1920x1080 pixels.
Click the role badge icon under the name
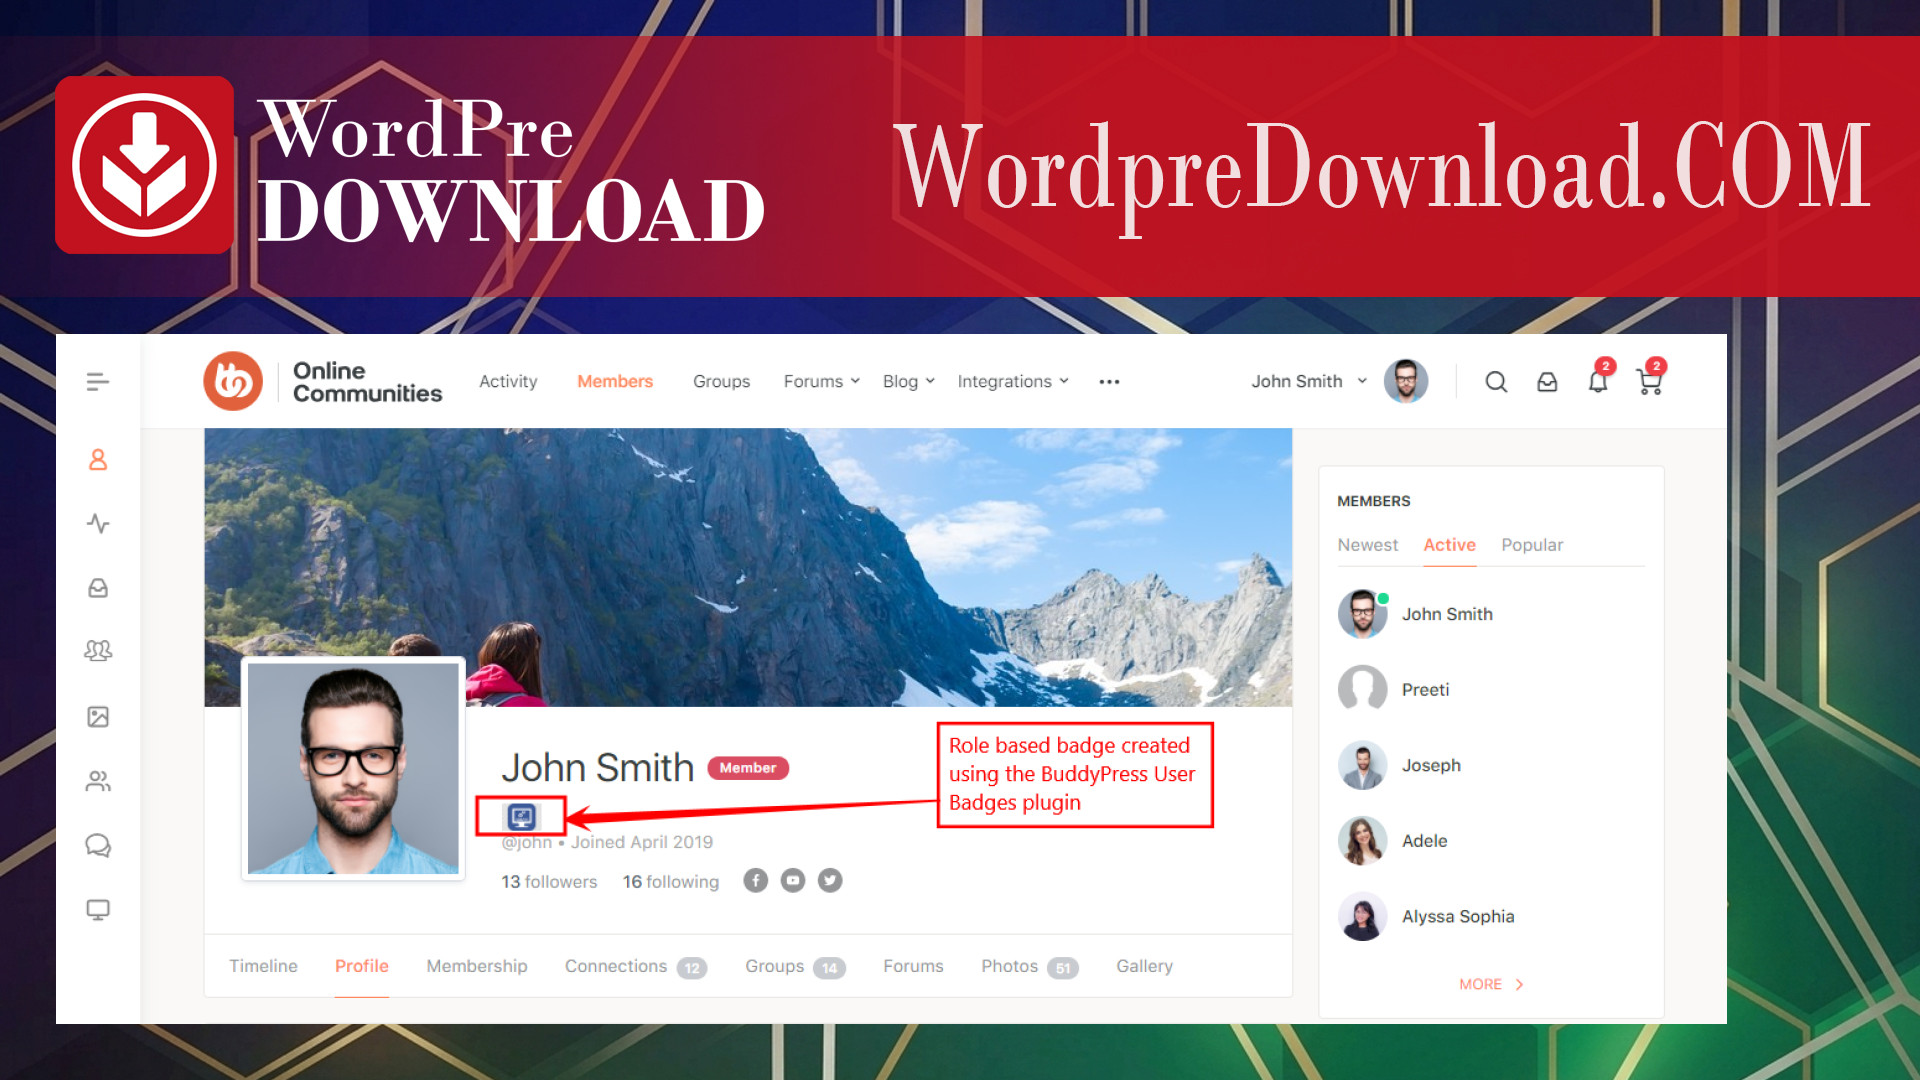(x=522, y=817)
